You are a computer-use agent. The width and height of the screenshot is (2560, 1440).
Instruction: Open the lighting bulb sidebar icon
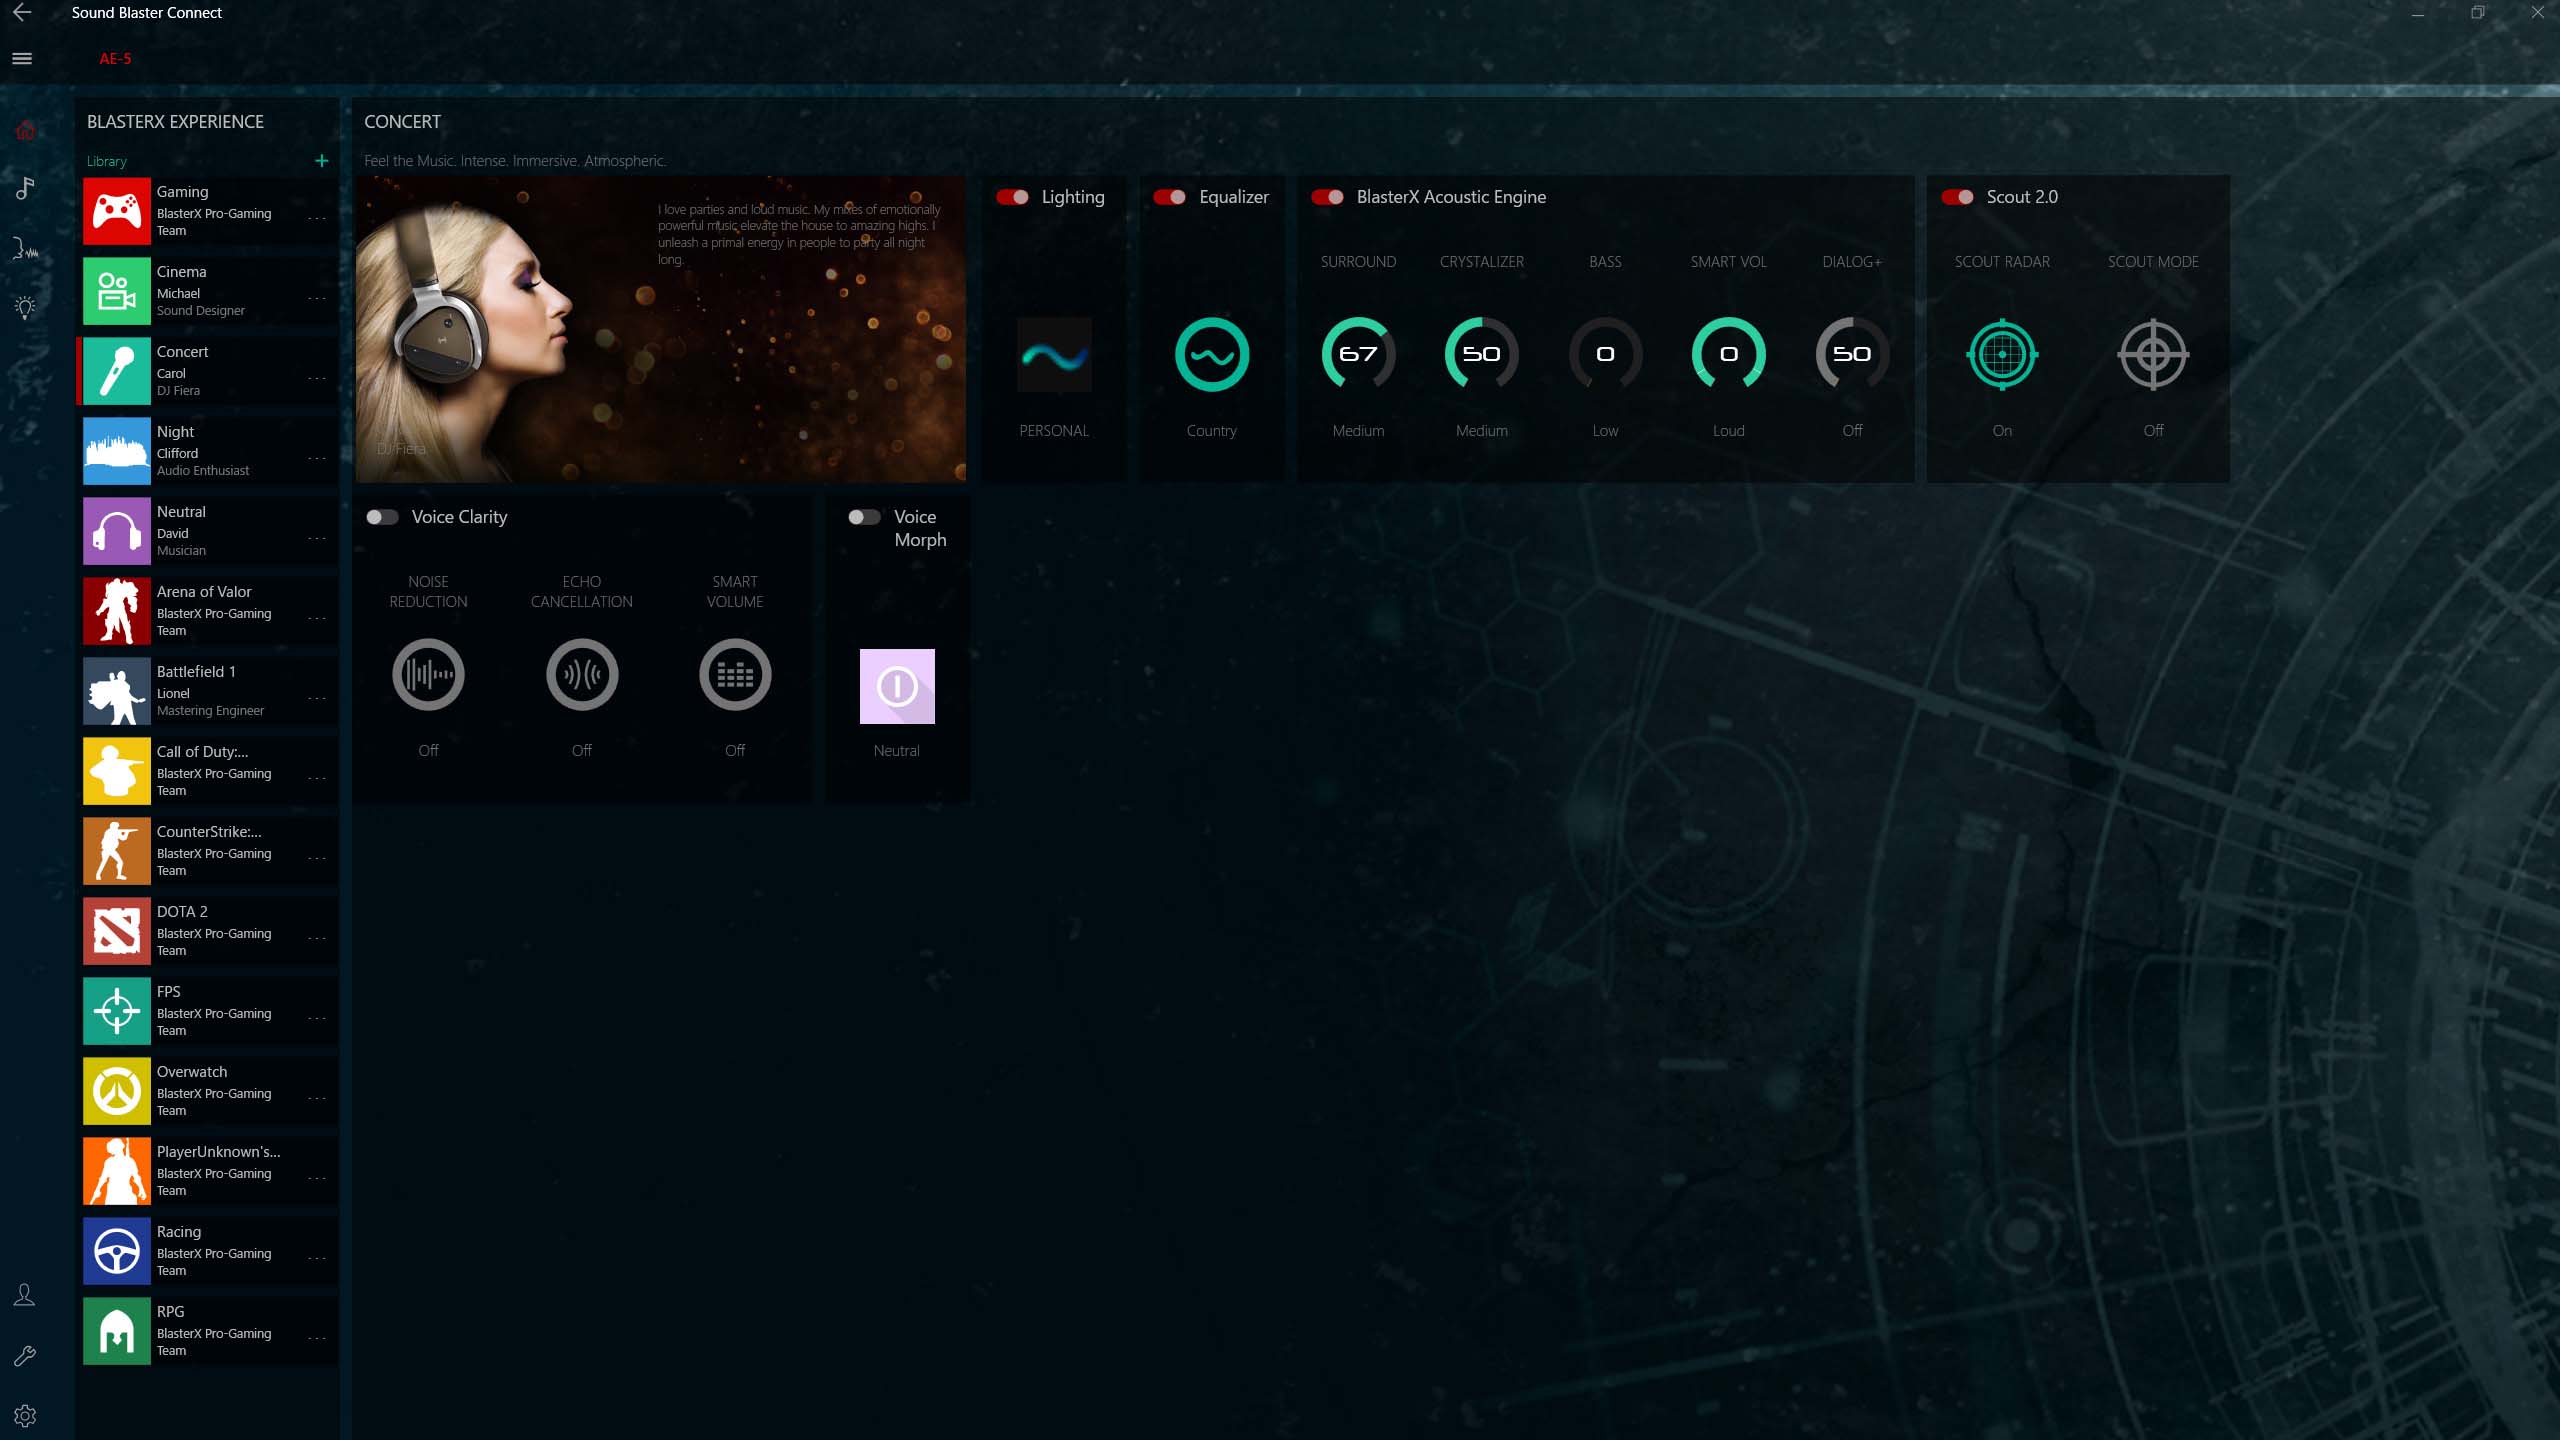click(x=25, y=307)
